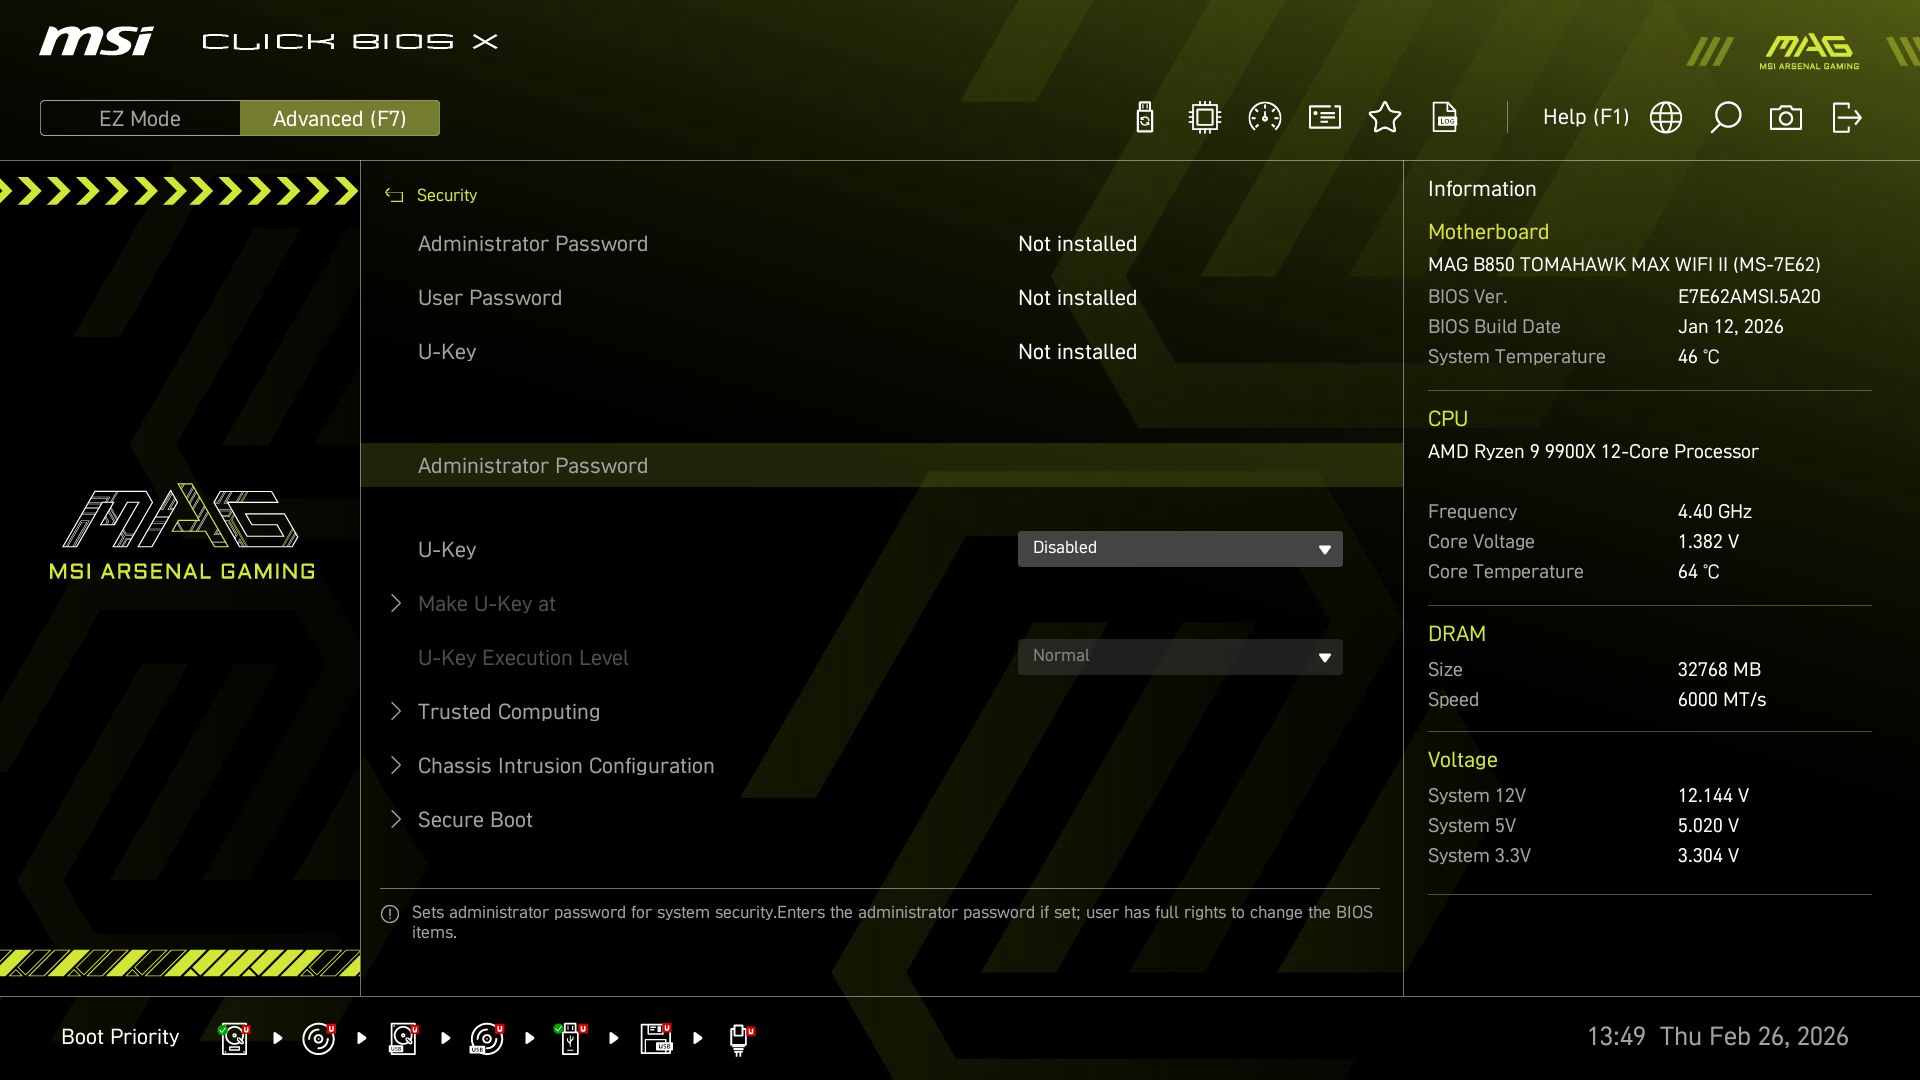Screen dimensions: 1920x1080
Task: Select the Advanced (F7) tab
Action: pos(340,118)
